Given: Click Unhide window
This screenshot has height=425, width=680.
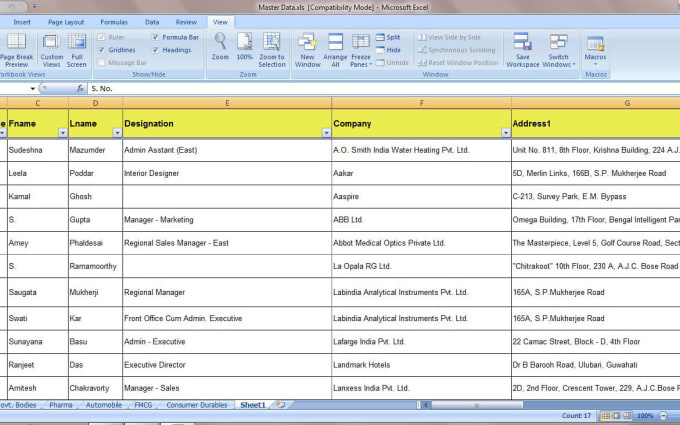Looking at the screenshot, I should click(x=392, y=62).
